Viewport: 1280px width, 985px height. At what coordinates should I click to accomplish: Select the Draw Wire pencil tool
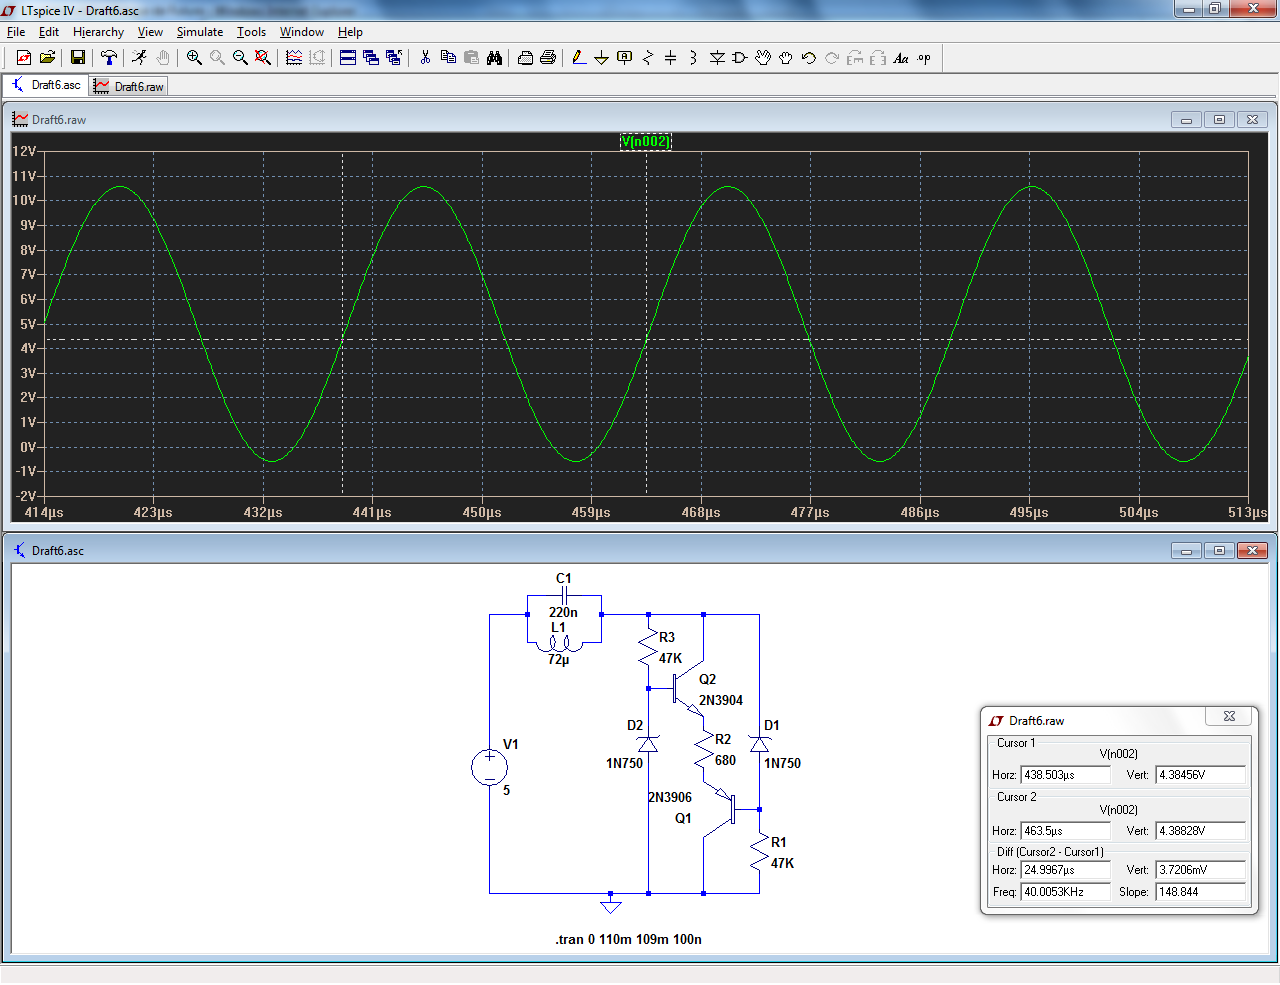(579, 58)
